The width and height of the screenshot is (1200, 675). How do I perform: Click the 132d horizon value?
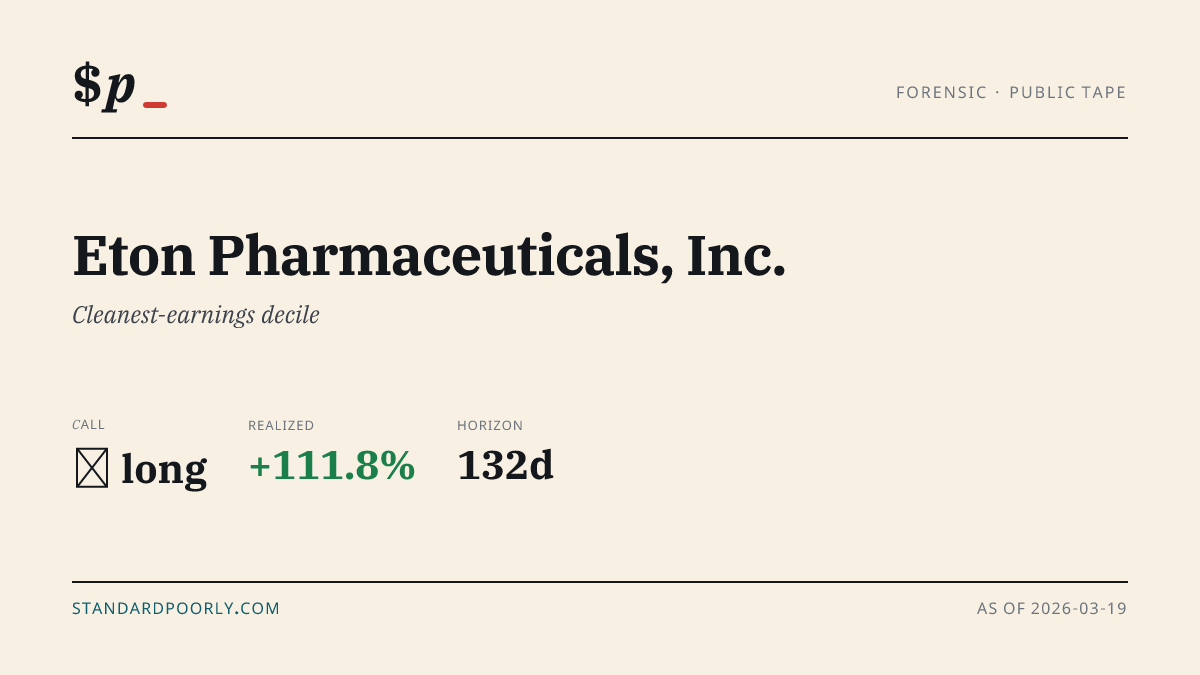tap(505, 466)
